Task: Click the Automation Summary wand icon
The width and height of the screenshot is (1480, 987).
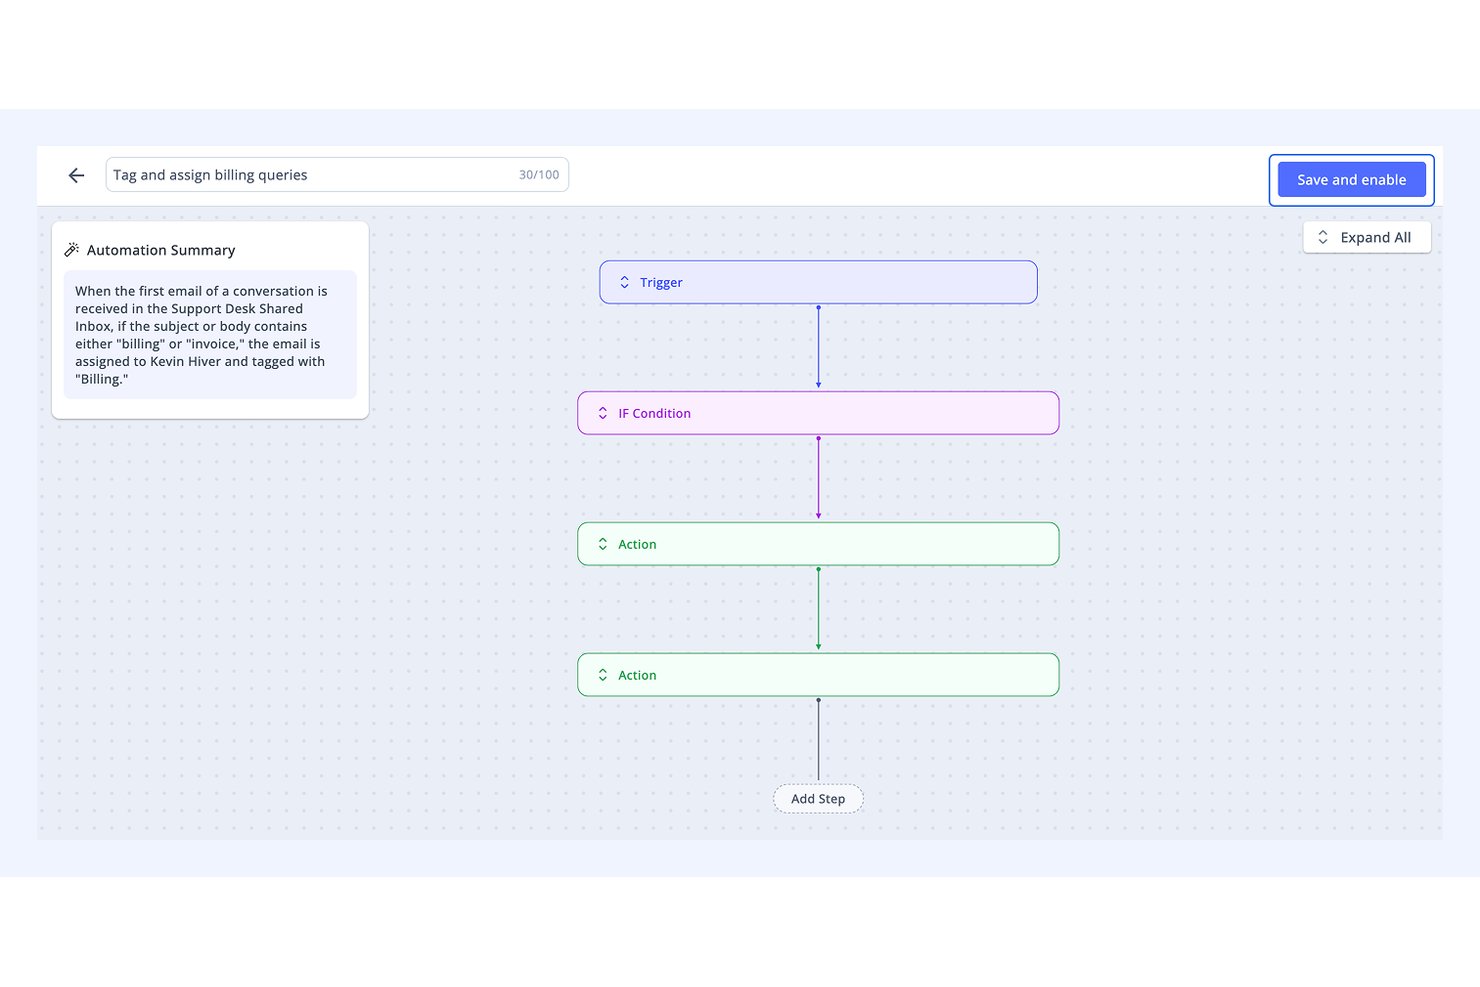Action: point(72,250)
